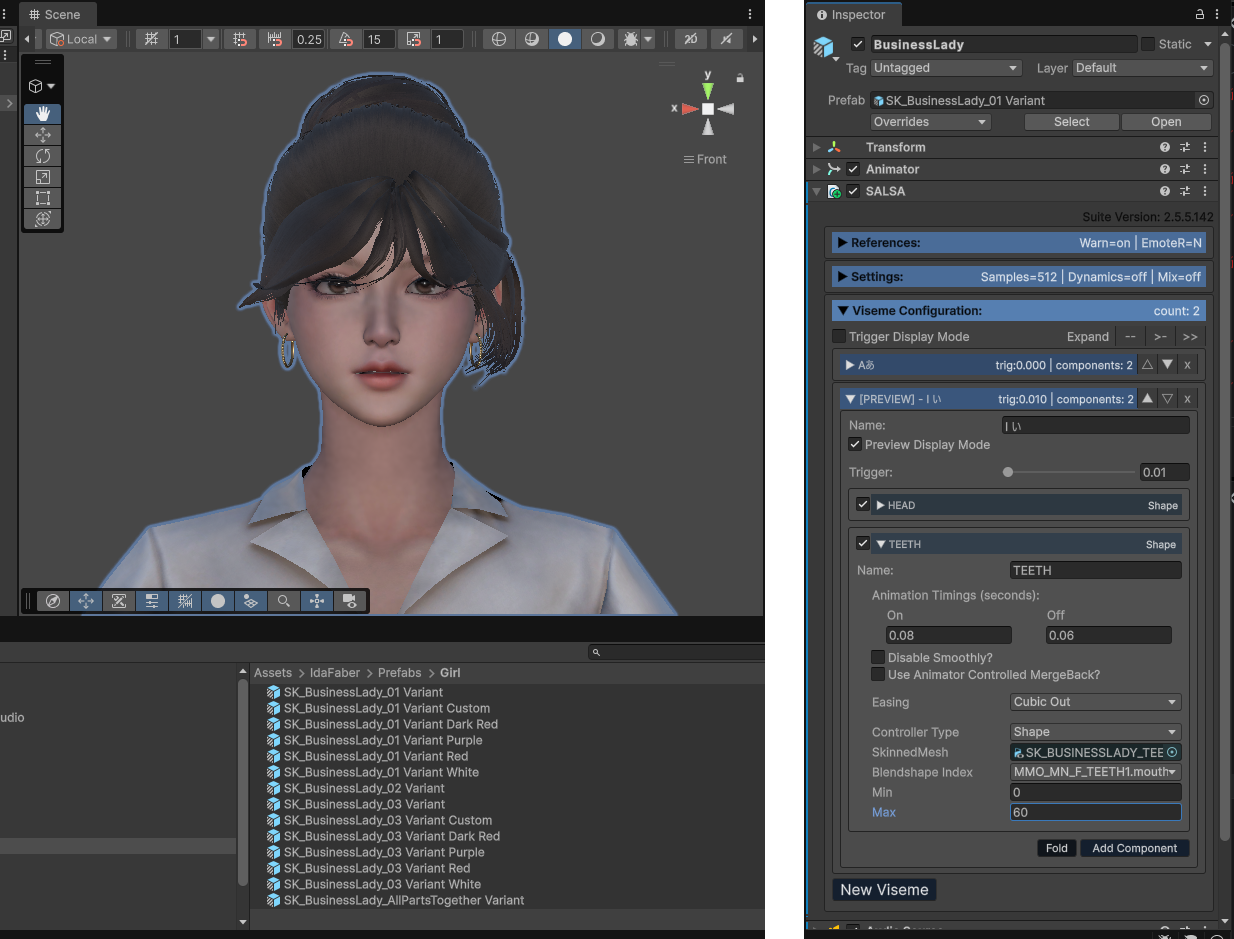Toggle Preview Display Mode checkbox

[x=855, y=444]
